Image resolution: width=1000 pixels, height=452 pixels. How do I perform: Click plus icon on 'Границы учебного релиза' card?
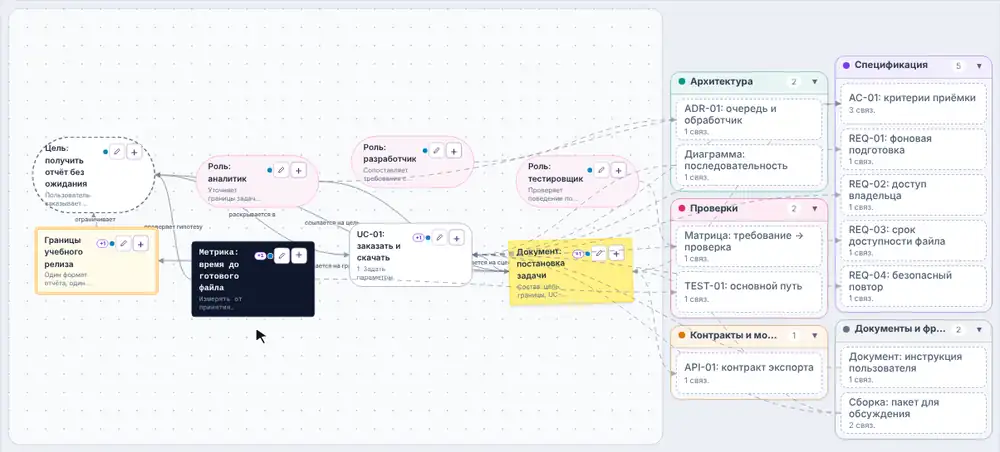141,243
